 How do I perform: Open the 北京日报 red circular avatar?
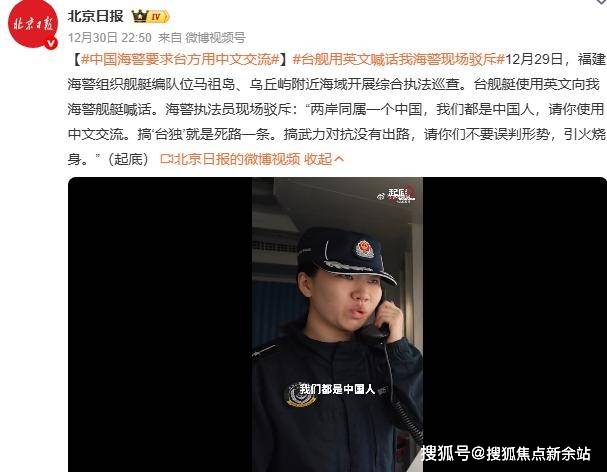[33, 24]
